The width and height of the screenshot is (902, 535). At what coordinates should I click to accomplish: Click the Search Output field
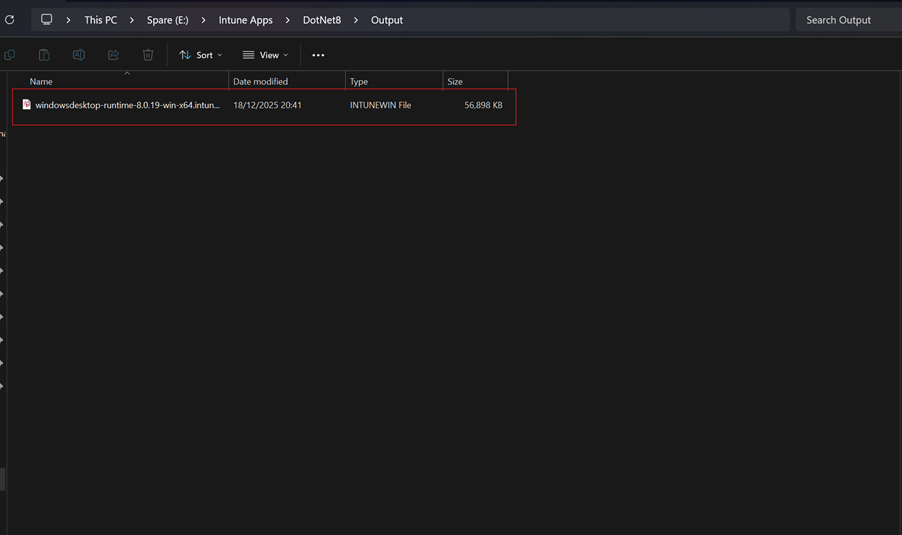coord(849,20)
